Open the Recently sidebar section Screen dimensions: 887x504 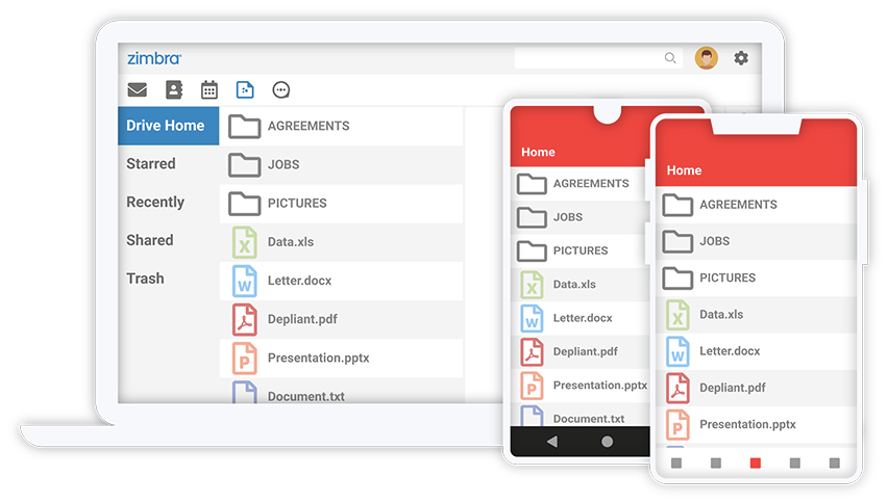[155, 202]
